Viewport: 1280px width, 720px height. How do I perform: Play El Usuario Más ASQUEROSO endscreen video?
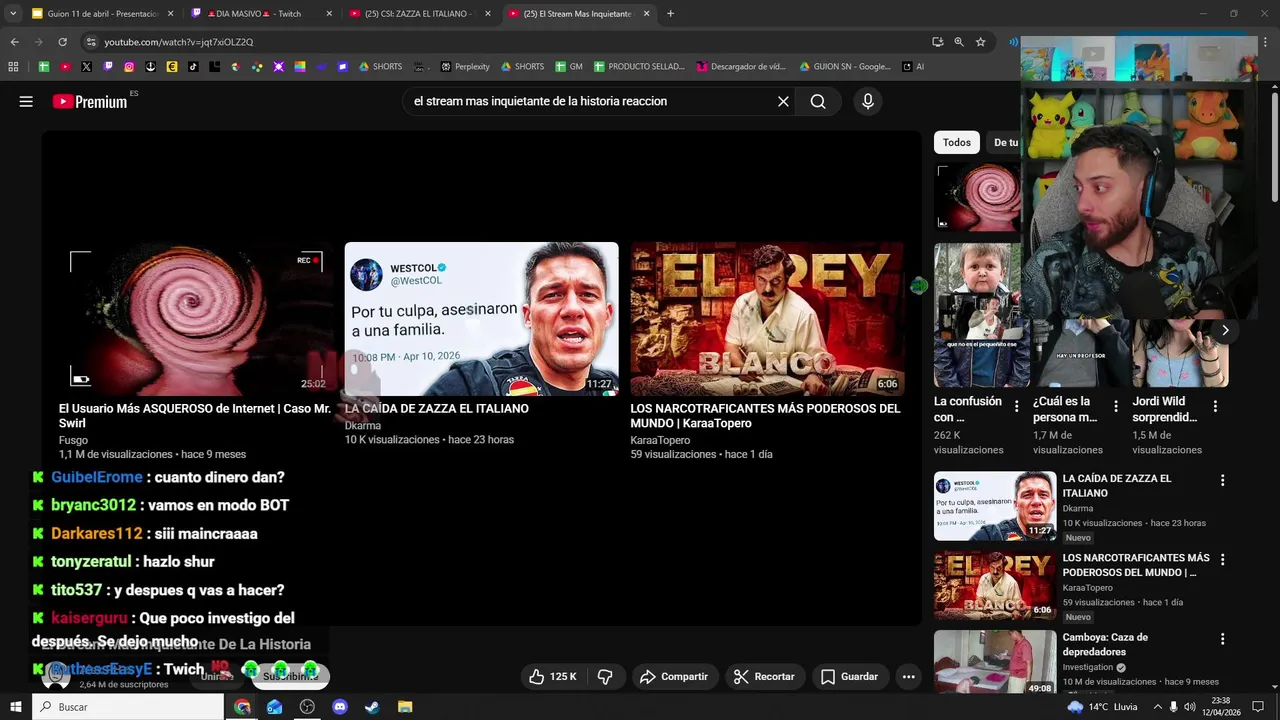pos(196,318)
